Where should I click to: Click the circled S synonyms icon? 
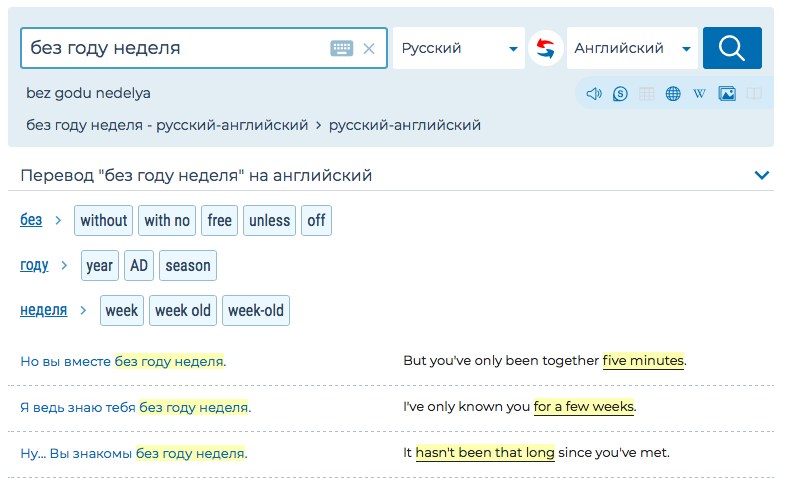point(620,93)
